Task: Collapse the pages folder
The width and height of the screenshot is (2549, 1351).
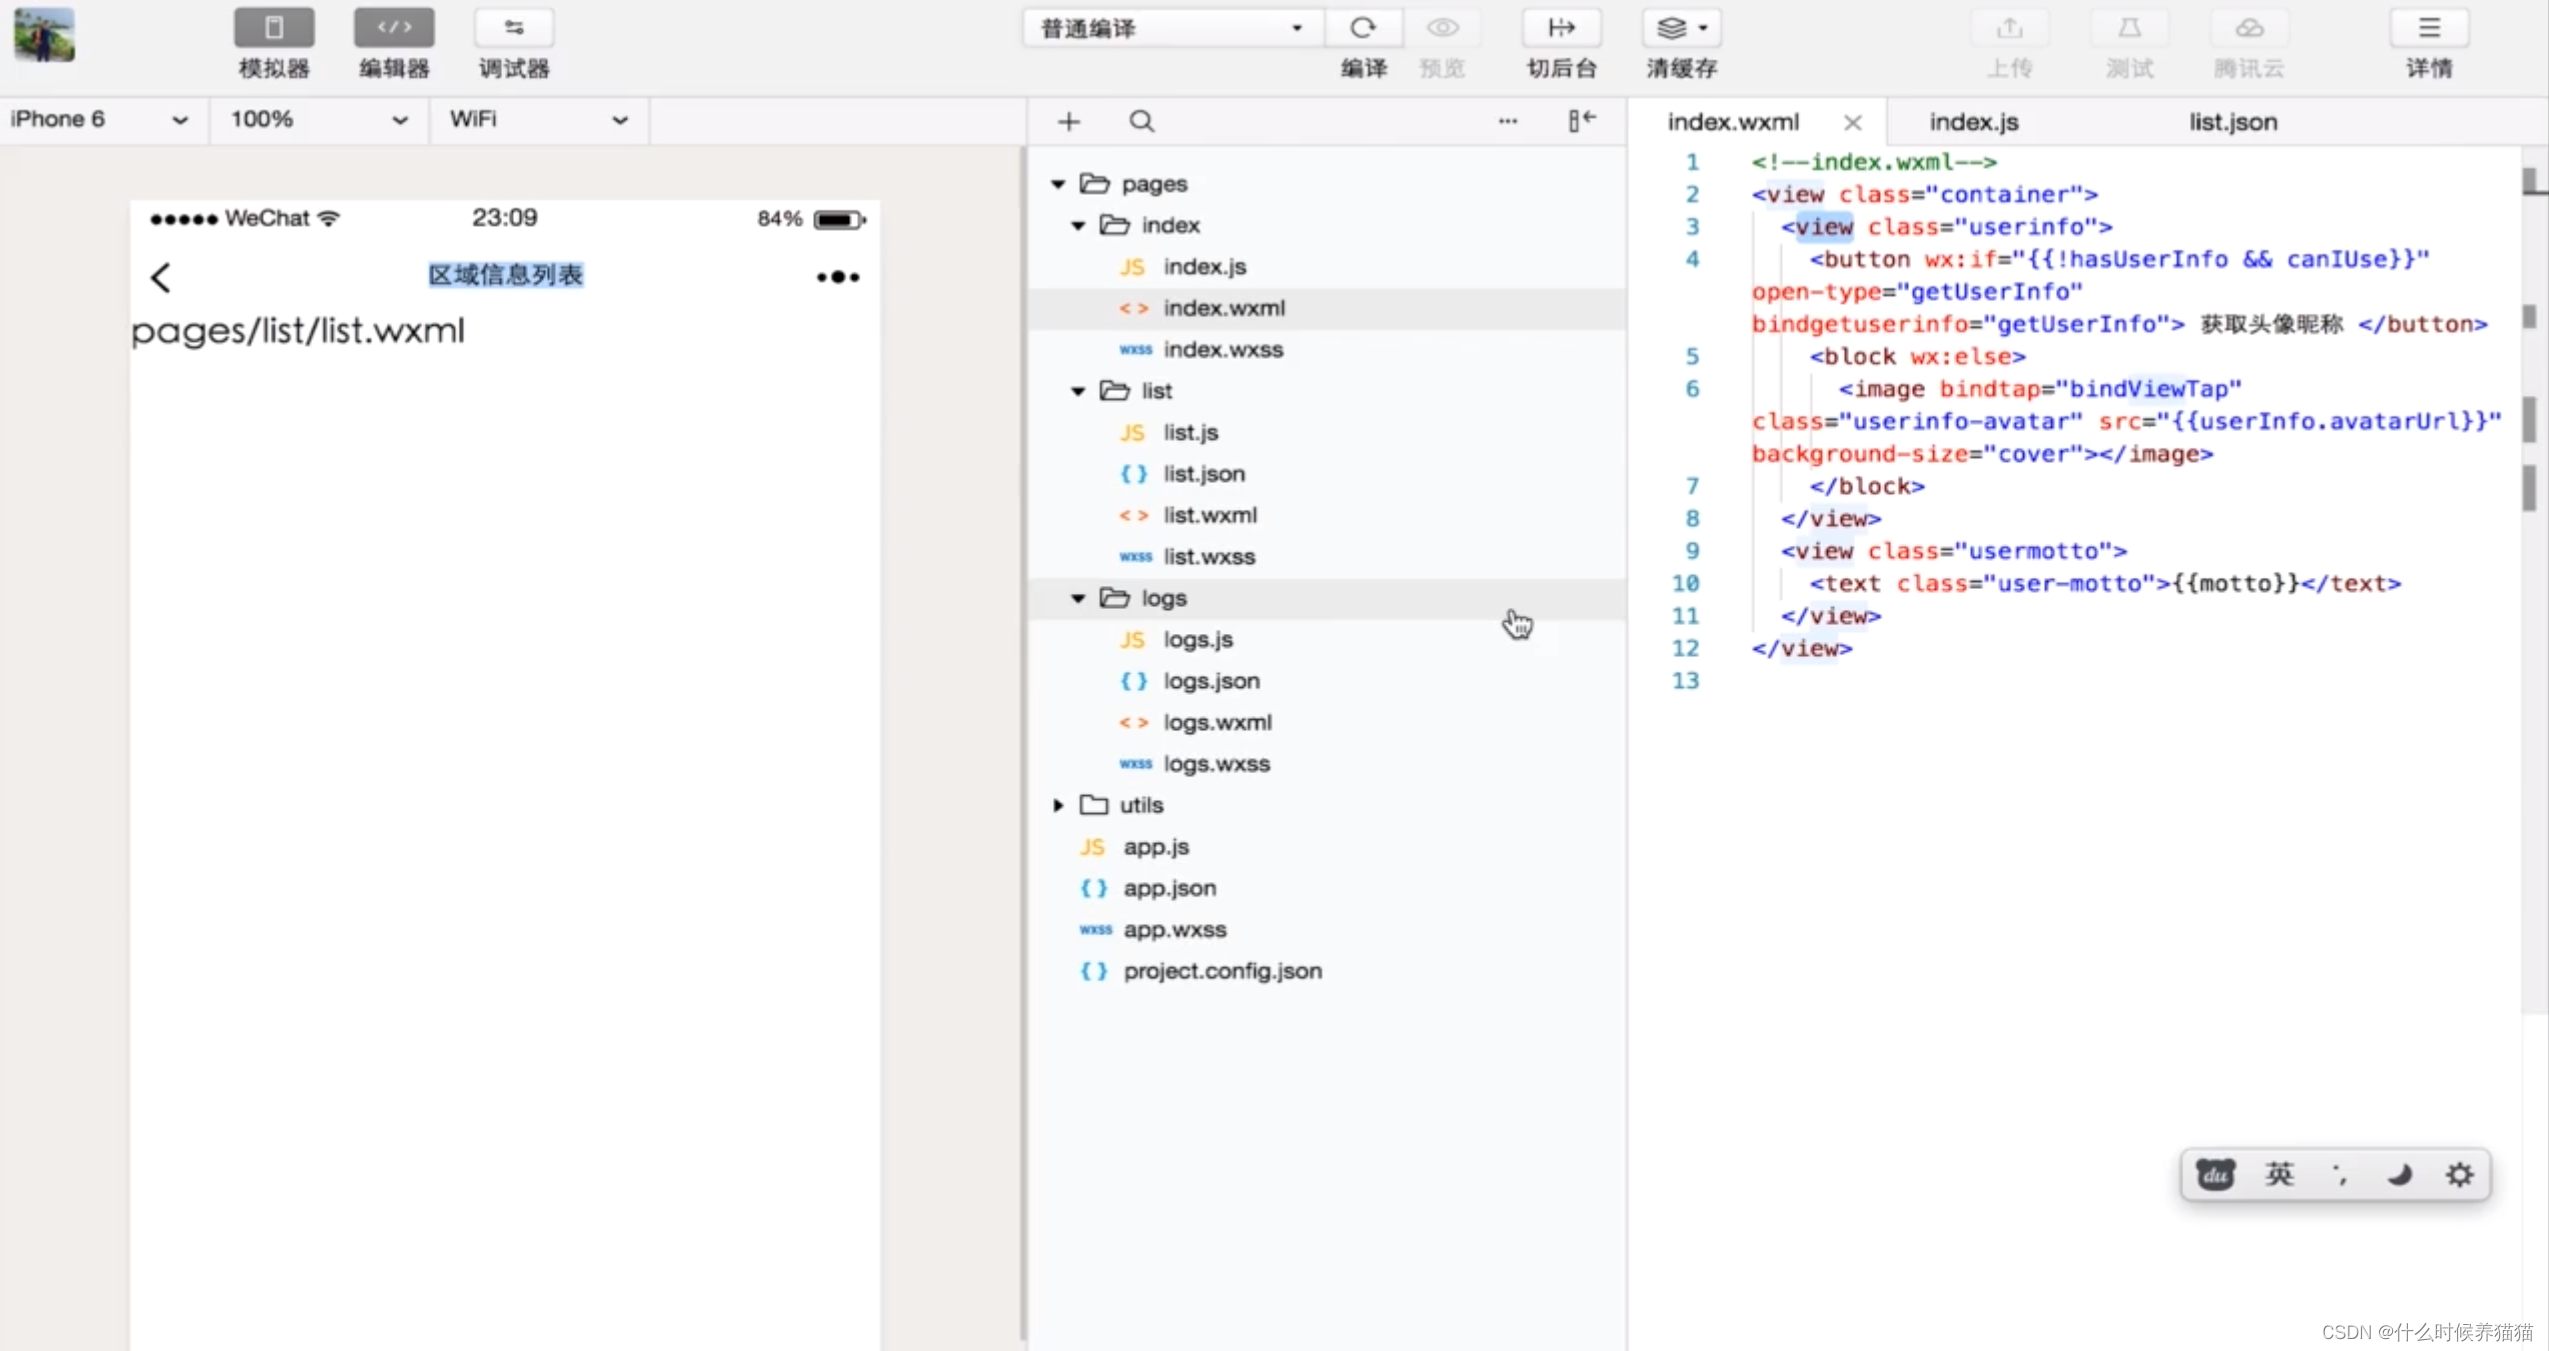Action: point(1058,184)
